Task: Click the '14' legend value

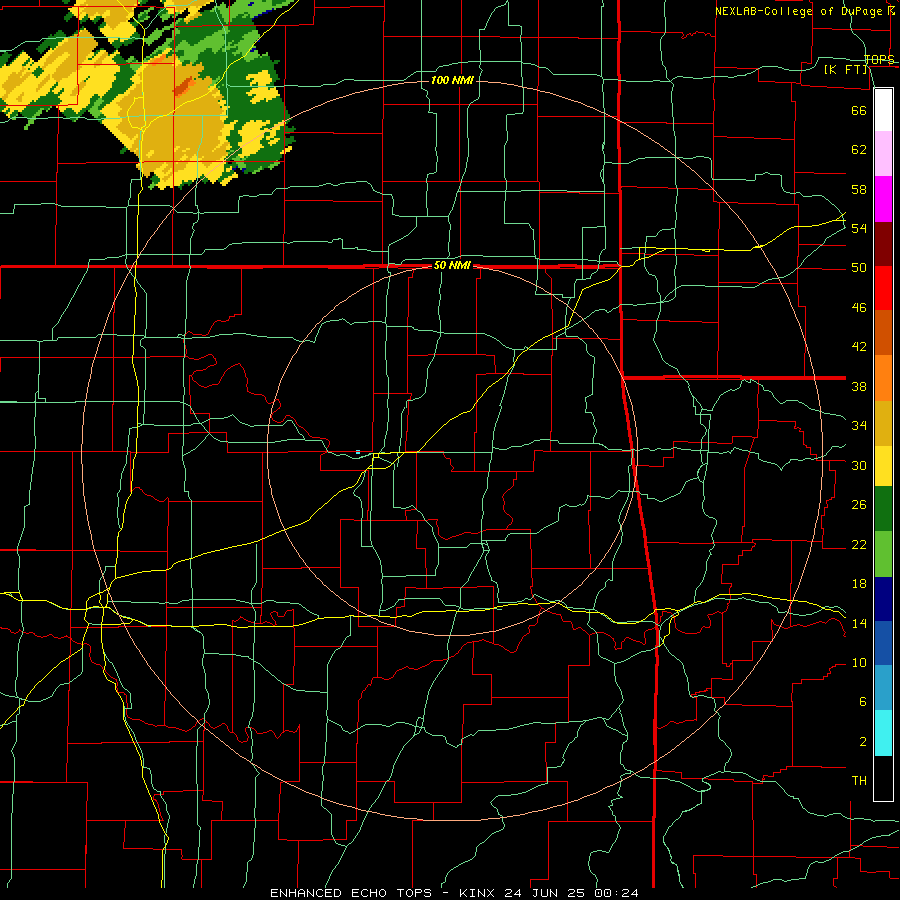Action: coord(859,623)
